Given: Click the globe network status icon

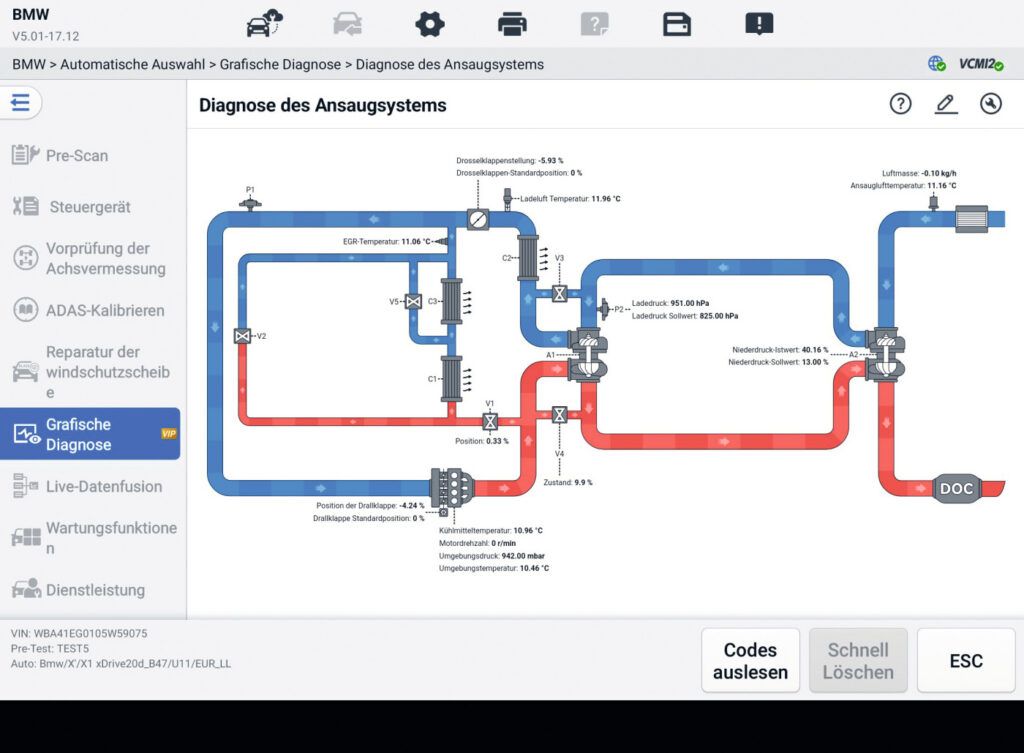Looking at the screenshot, I should (x=937, y=64).
